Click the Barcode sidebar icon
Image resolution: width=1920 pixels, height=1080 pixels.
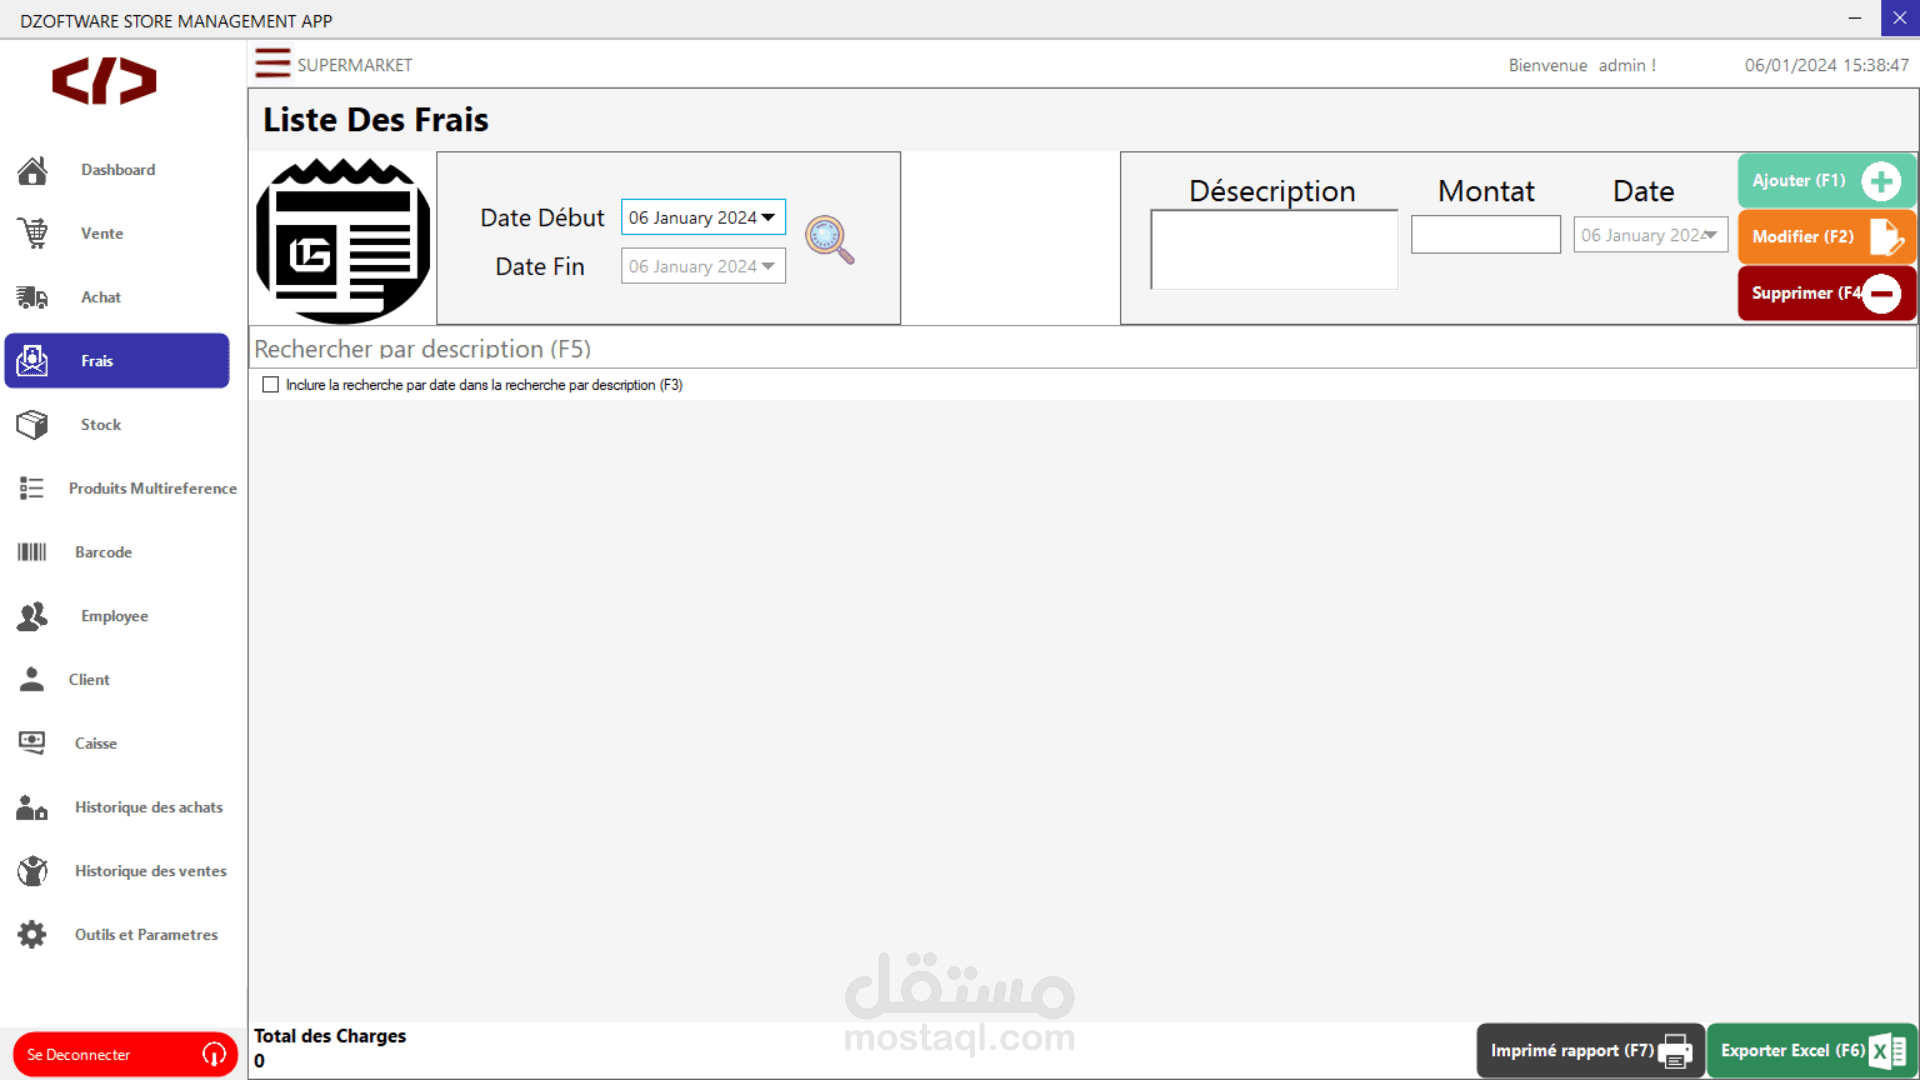32,552
